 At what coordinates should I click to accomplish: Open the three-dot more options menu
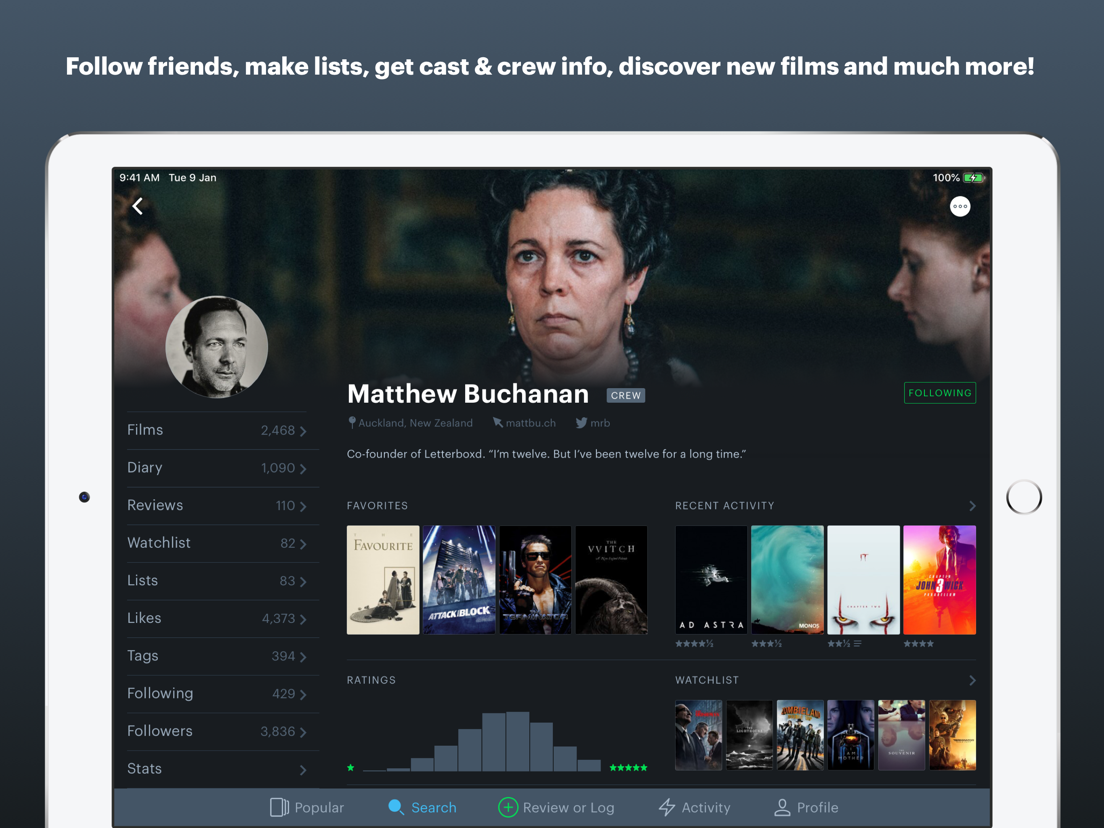960,206
